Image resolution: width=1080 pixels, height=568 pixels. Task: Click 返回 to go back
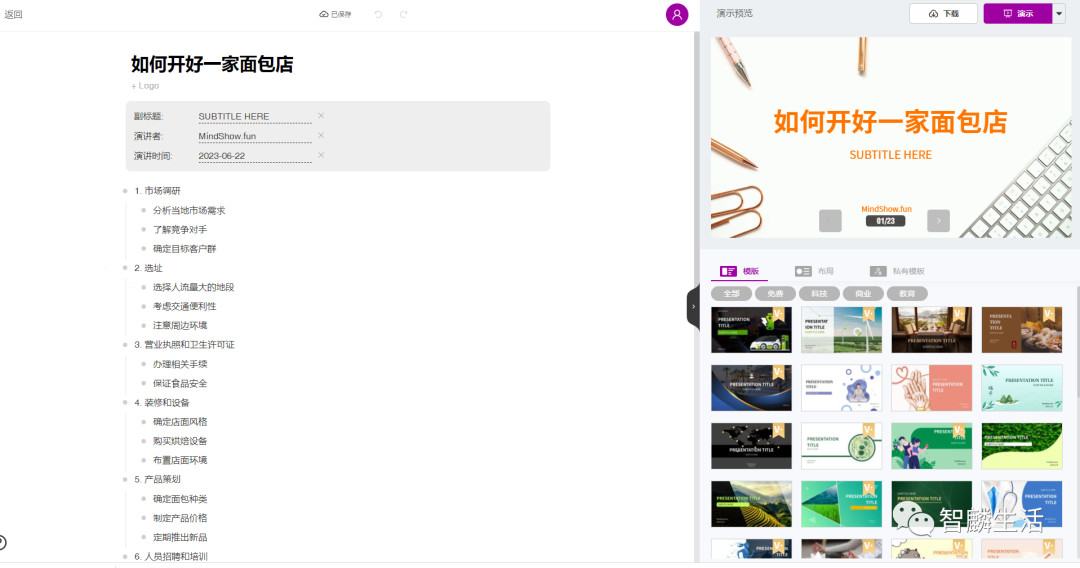tap(14, 14)
